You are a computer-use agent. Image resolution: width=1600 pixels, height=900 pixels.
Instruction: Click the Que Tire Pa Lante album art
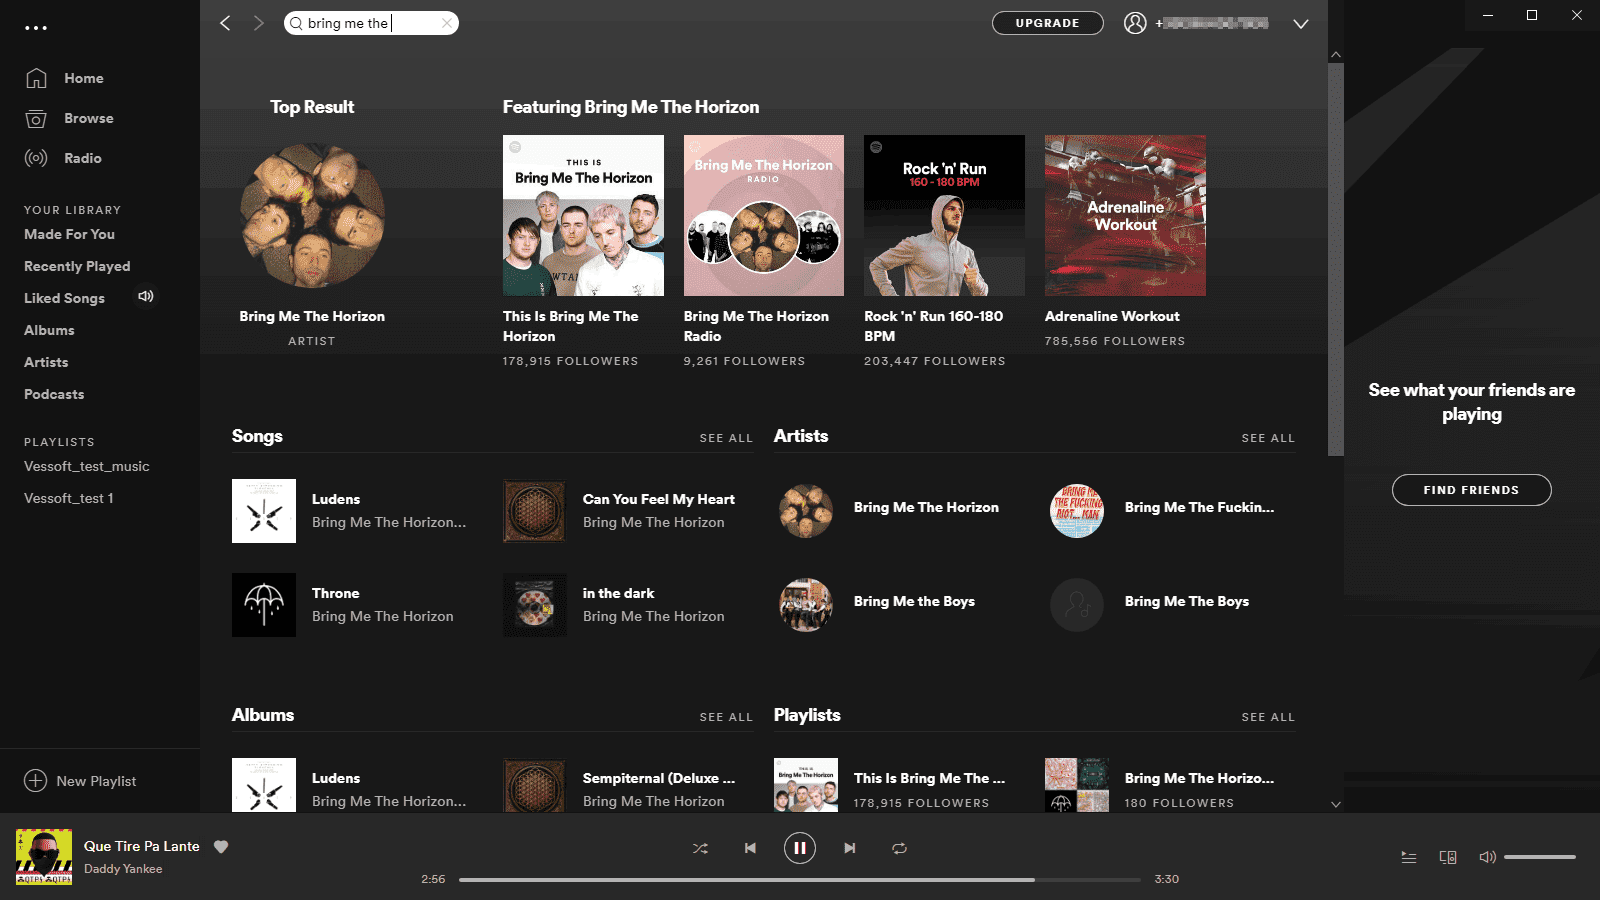44,857
